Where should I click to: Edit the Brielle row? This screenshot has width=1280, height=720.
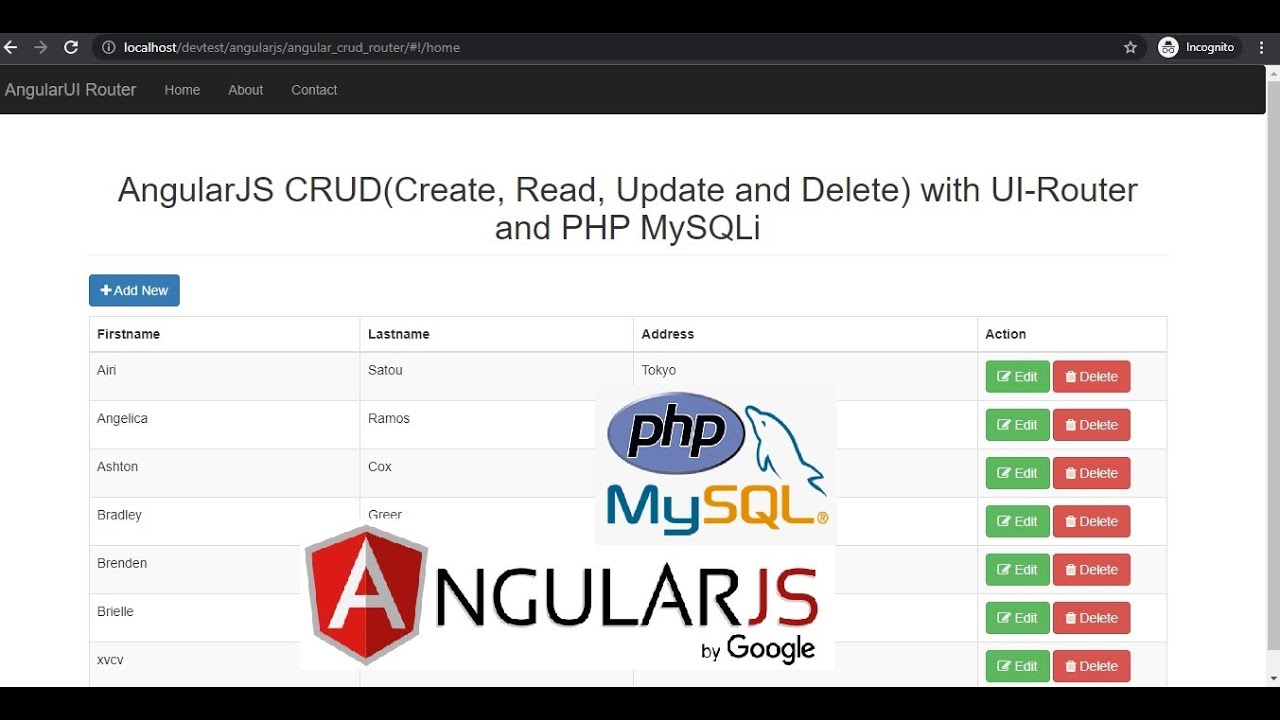click(x=1017, y=618)
